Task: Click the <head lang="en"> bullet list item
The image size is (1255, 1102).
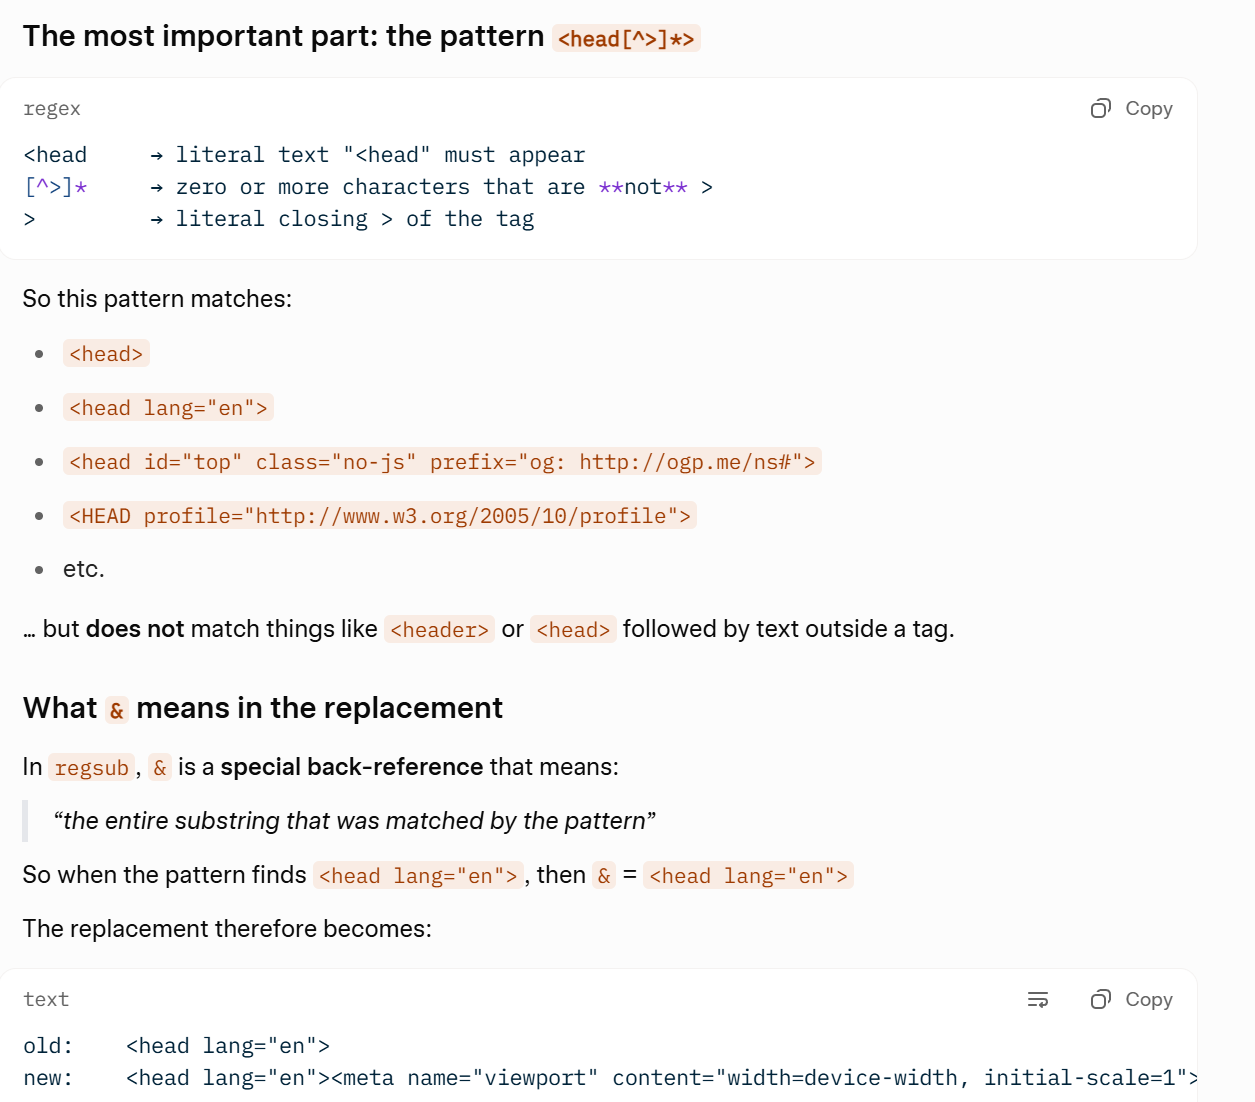Action: [x=168, y=408]
